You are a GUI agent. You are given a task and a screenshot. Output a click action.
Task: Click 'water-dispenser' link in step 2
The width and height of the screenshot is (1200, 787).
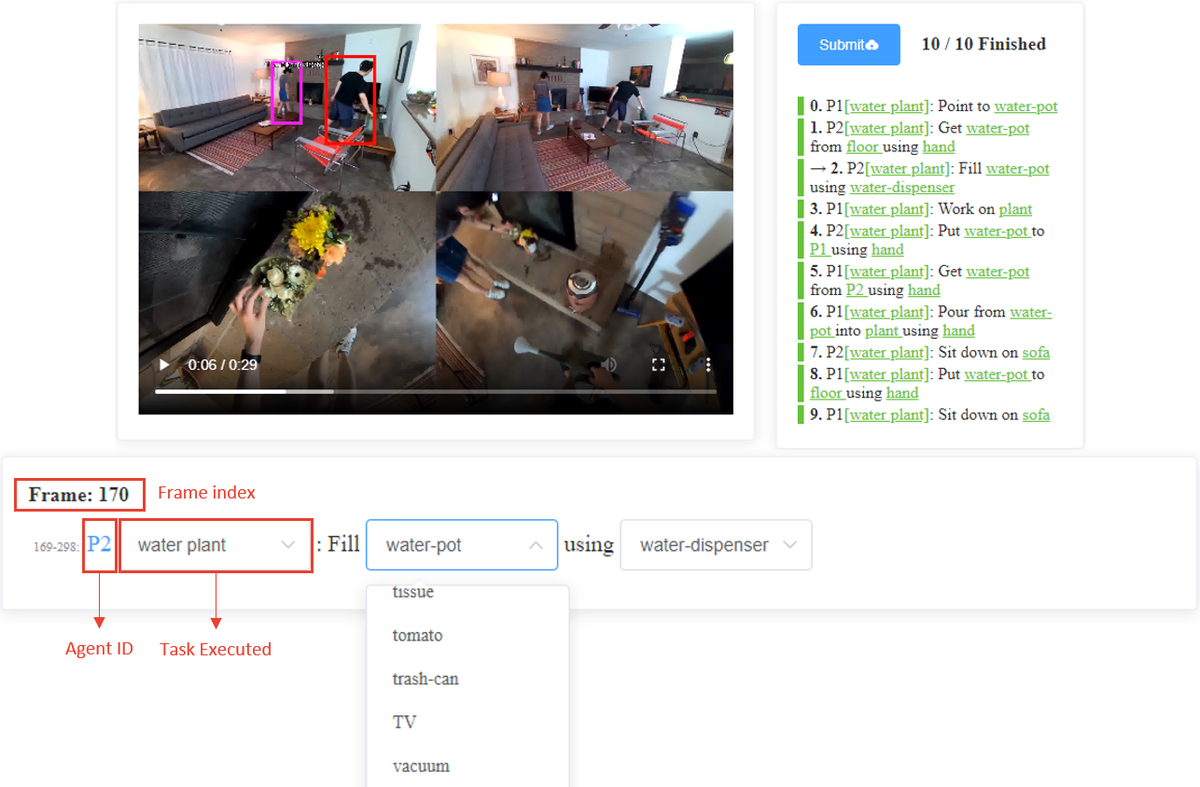(x=902, y=187)
